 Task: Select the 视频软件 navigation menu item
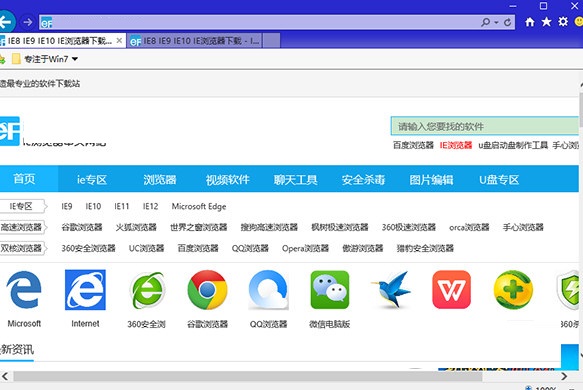[228, 180]
